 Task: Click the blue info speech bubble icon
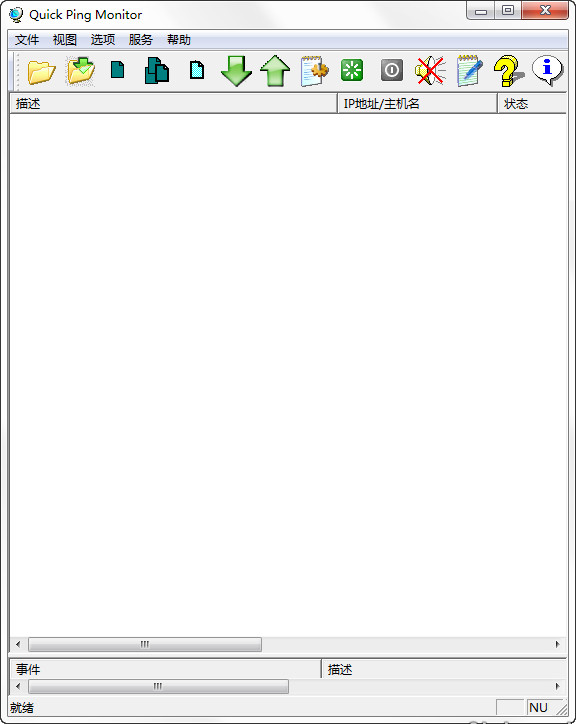(x=547, y=70)
